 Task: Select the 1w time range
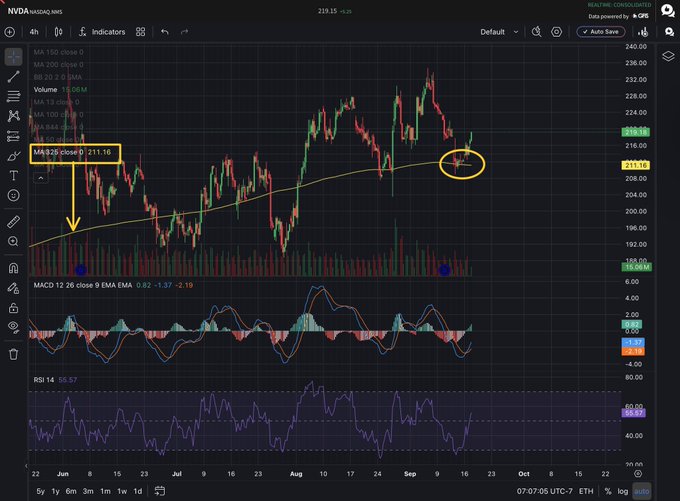pos(122,491)
